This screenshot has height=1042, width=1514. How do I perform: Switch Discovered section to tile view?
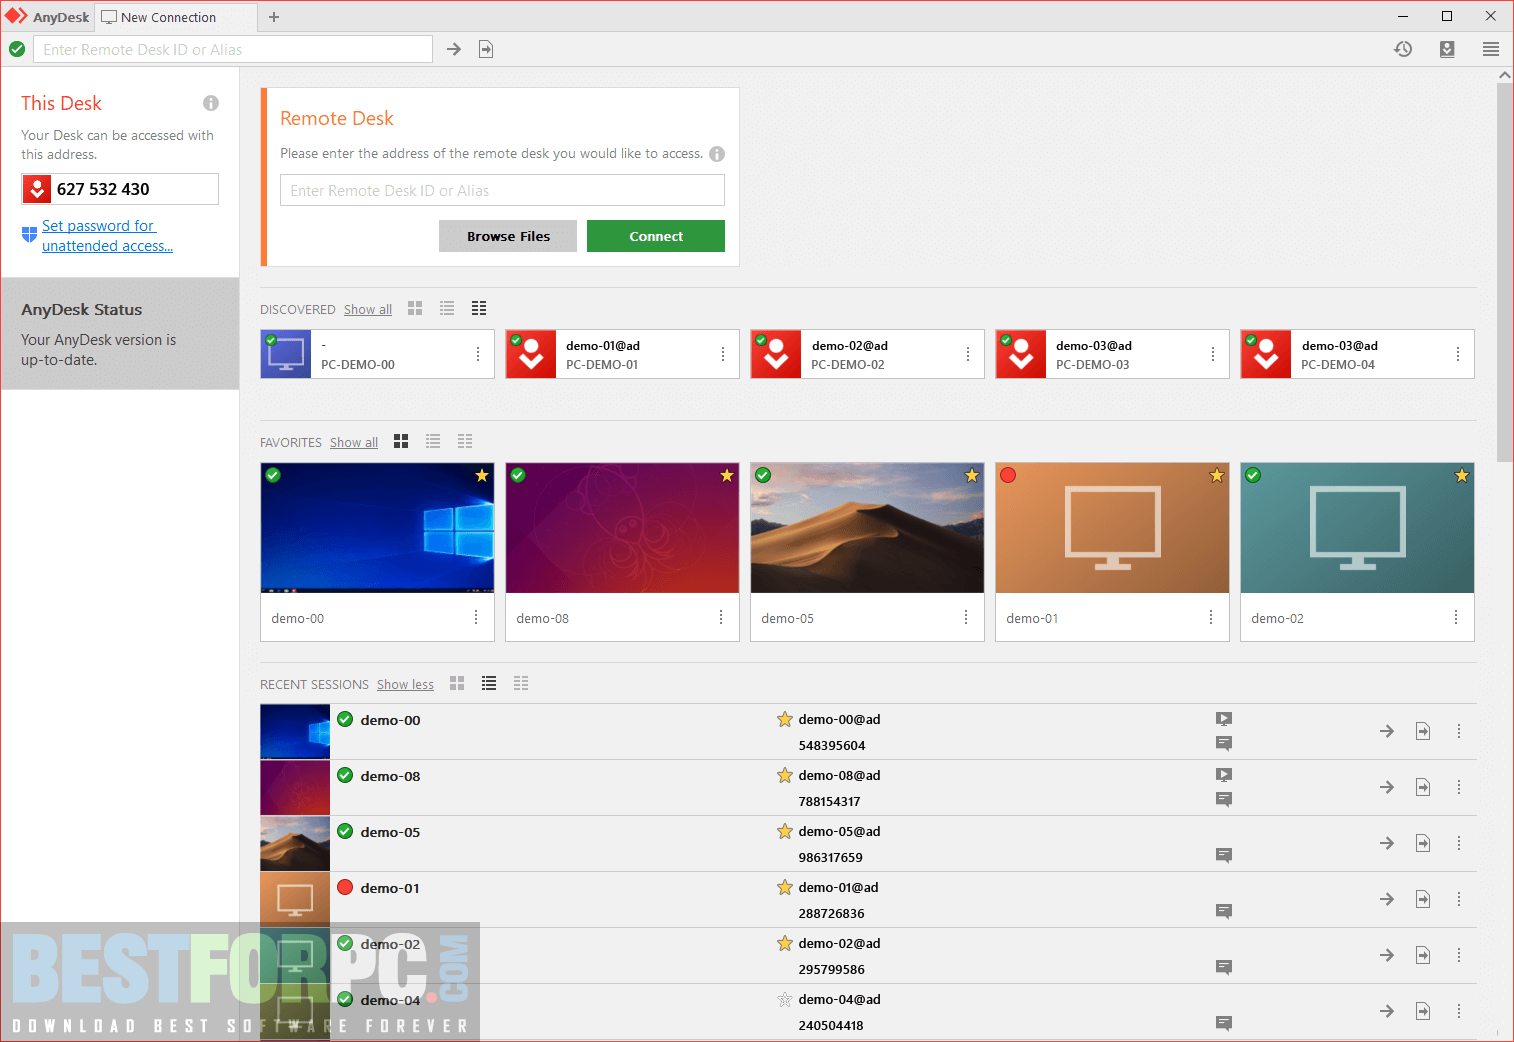[415, 308]
